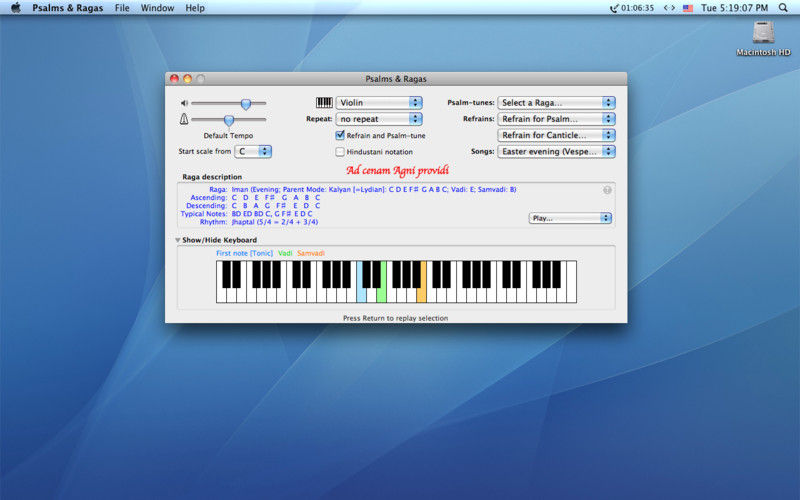Click the phone timer 01:06:35 menu bar item

[x=632, y=8]
